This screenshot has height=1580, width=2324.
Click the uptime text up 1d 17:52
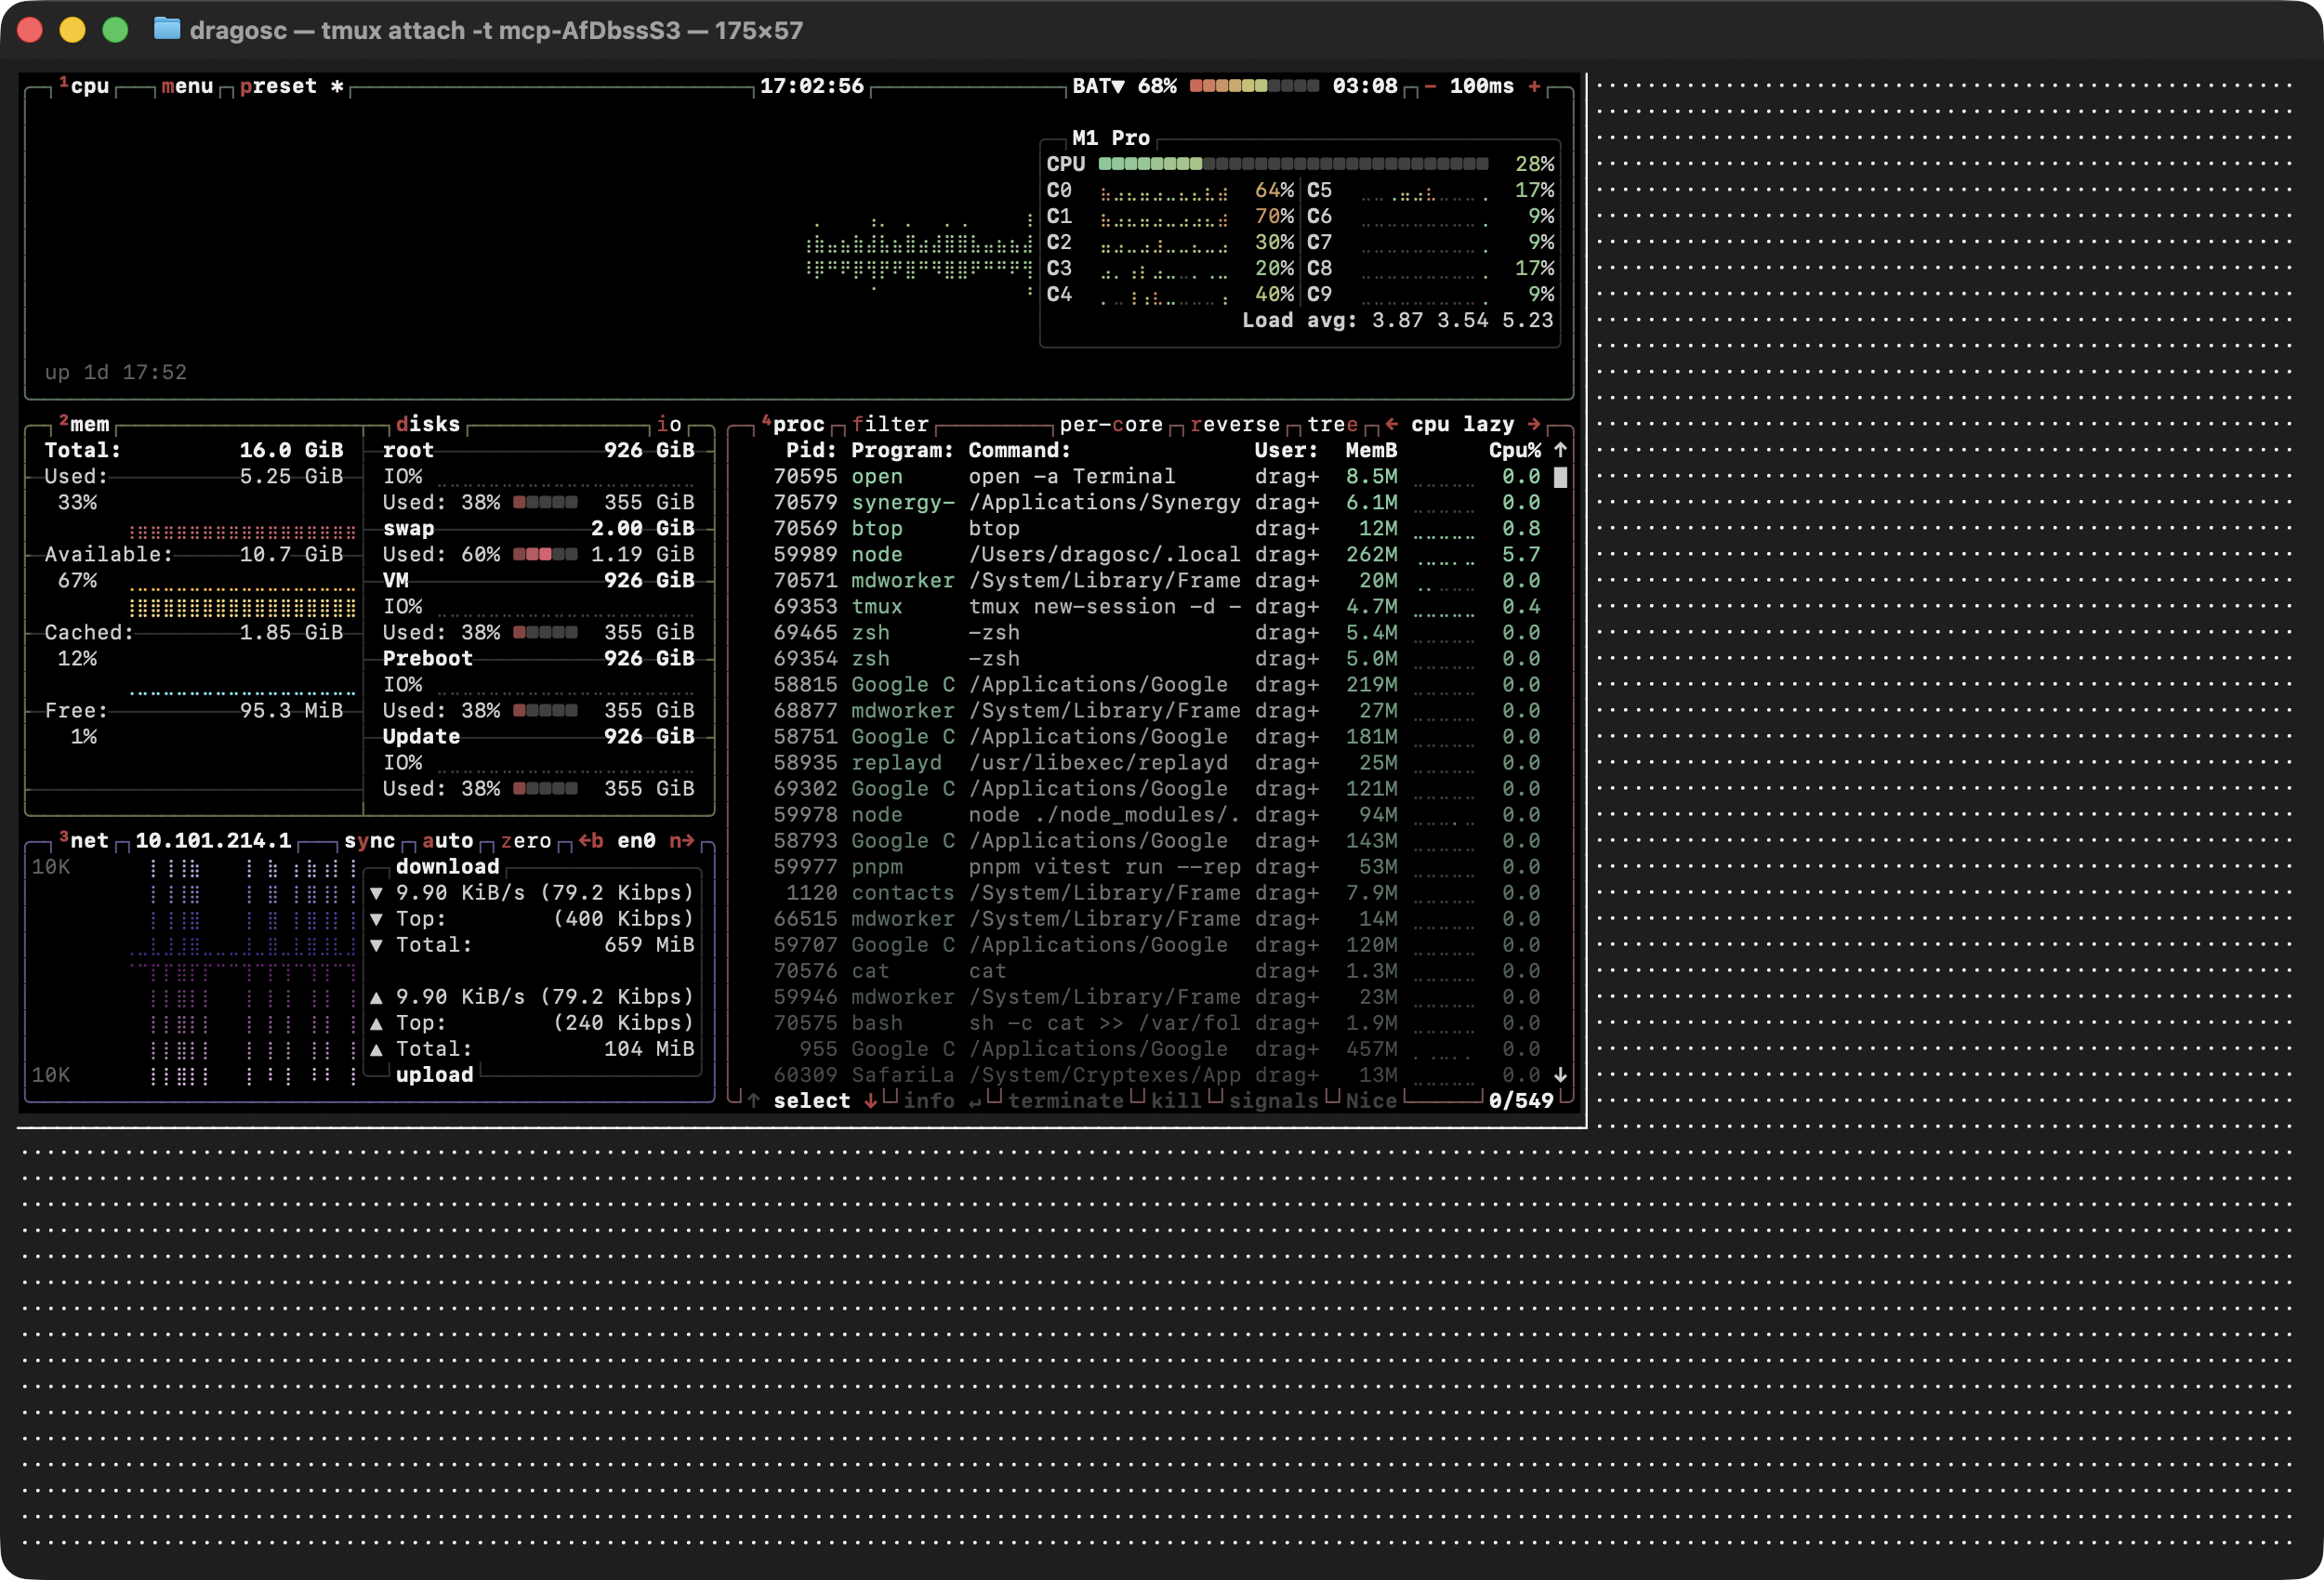click(x=116, y=373)
